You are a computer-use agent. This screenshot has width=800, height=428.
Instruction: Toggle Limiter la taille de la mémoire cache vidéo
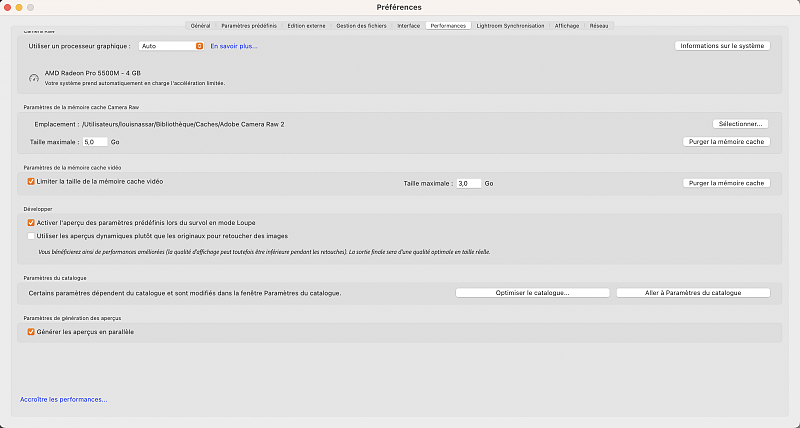(x=31, y=182)
